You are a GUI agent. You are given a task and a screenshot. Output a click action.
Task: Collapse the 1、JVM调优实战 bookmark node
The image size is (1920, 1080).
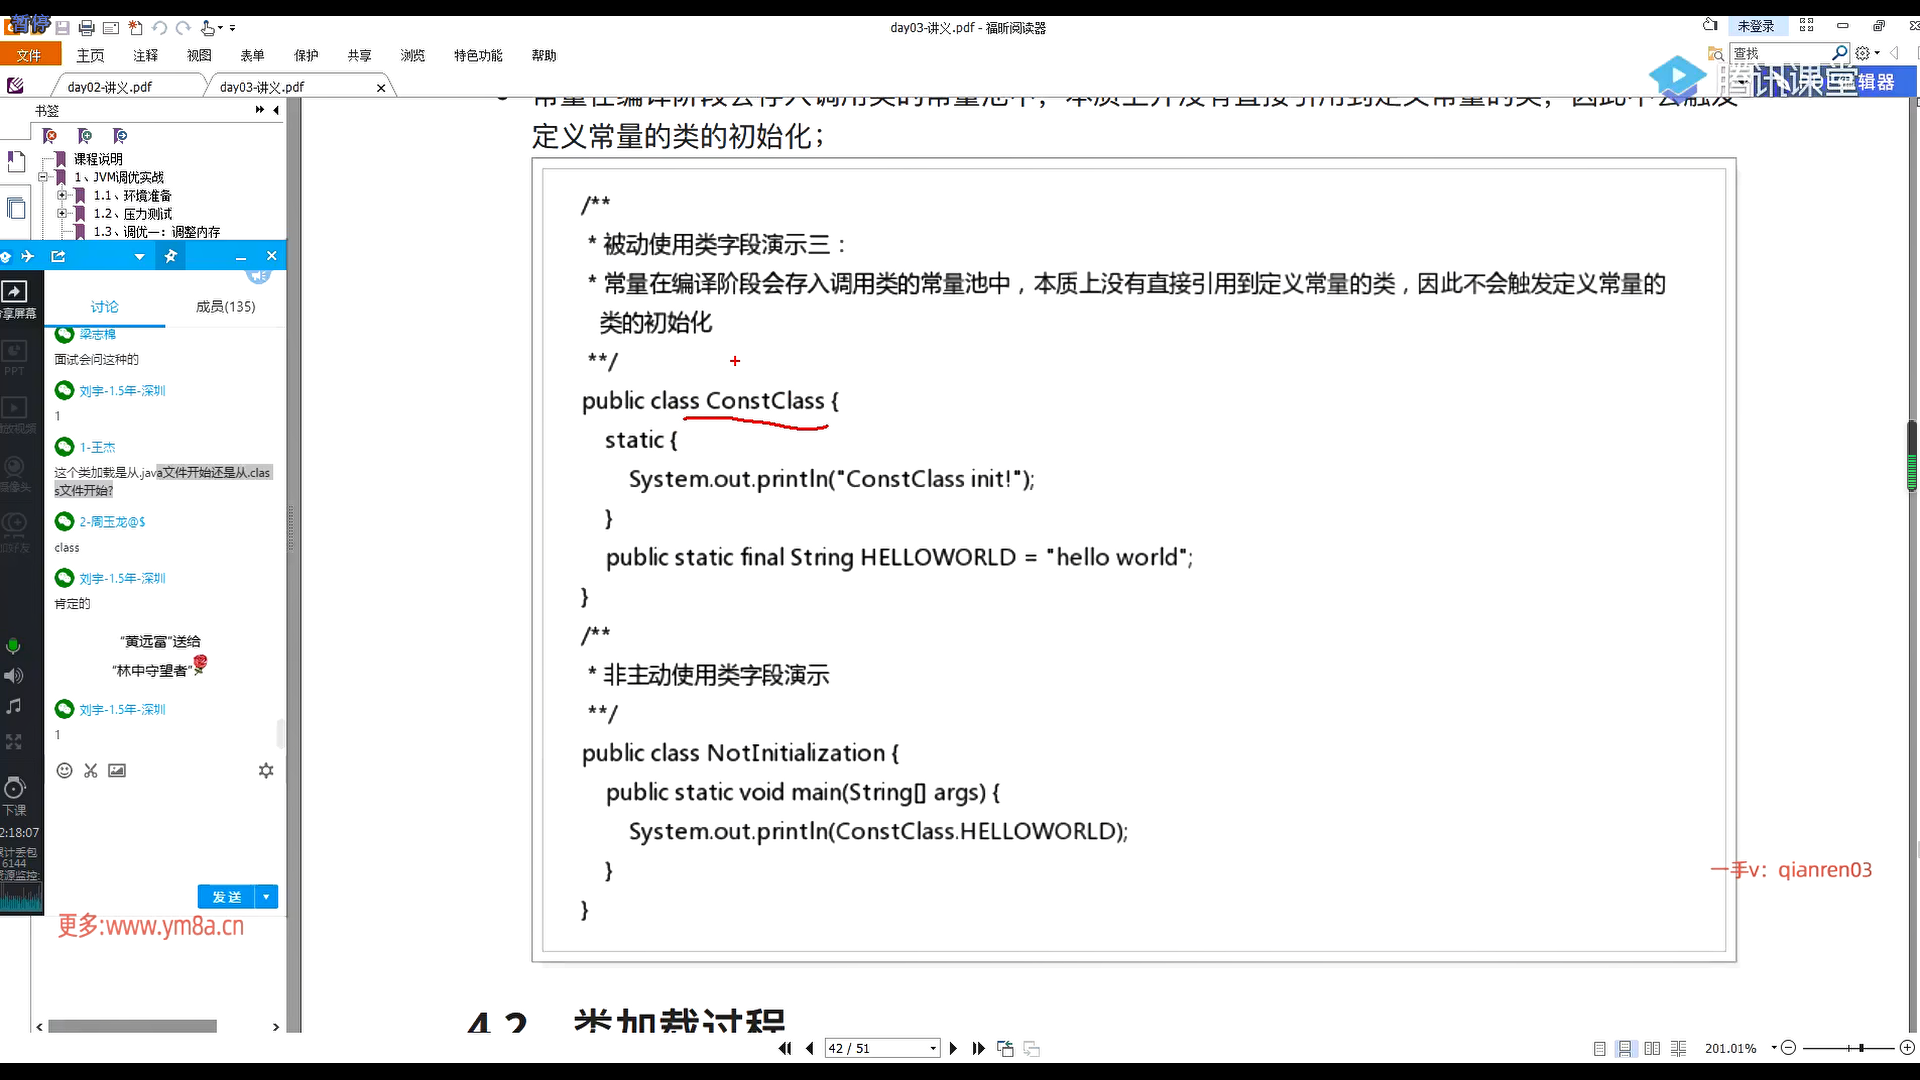tap(43, 177)
